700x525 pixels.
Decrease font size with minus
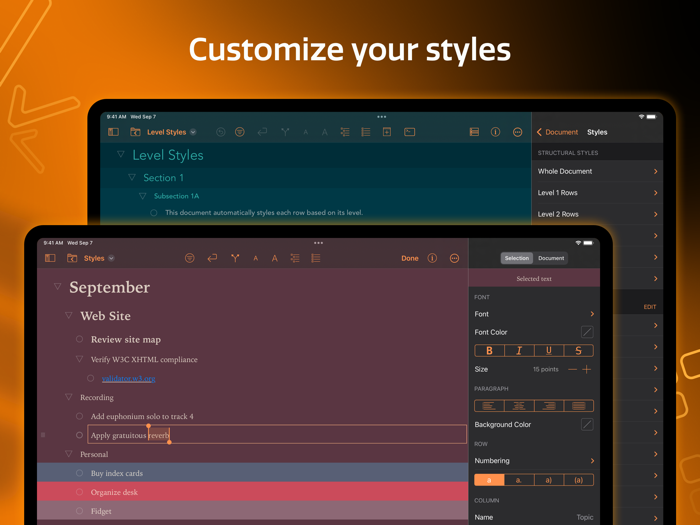pyautogui.click(x=573, y=369)
